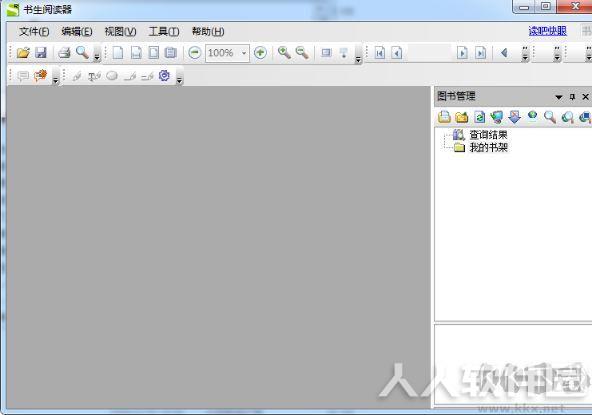This screenshot has height=415, width=592.
Task: Open the 视图(V) menu
Action: click(120, 31)
